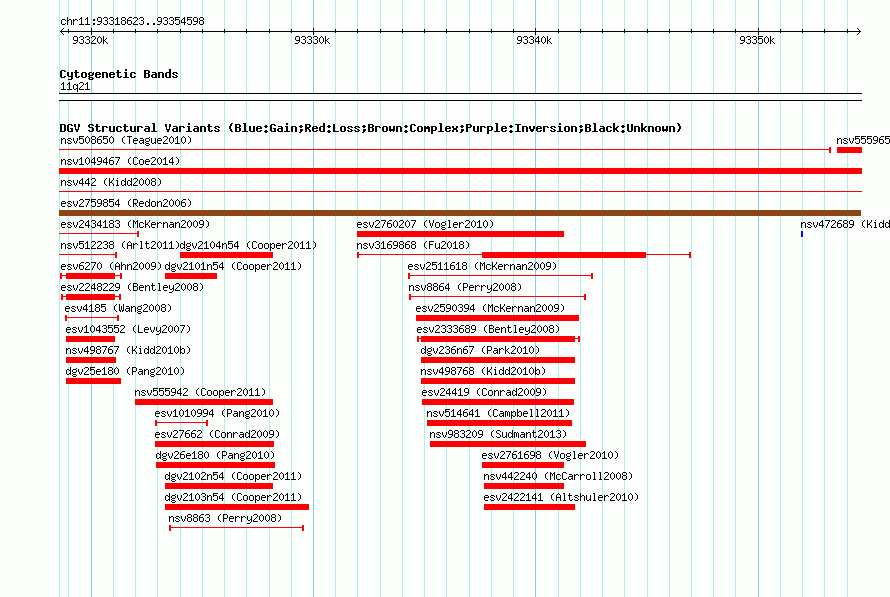
Task: Click the chr11:93318623..93354598 region label
Action: coord(132,21)
